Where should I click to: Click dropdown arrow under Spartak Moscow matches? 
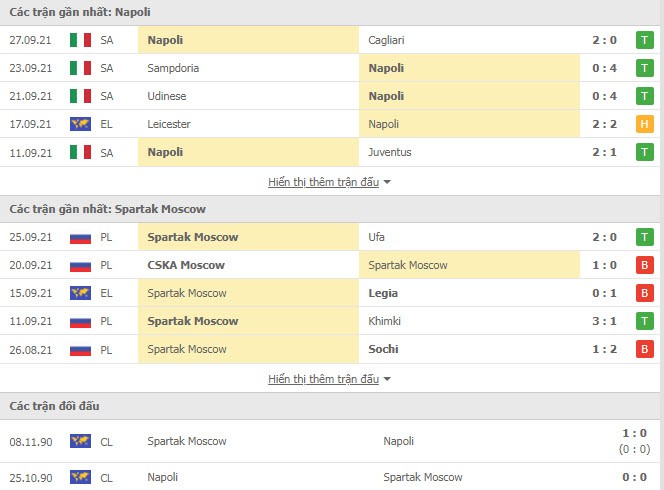tap(387, 380)
